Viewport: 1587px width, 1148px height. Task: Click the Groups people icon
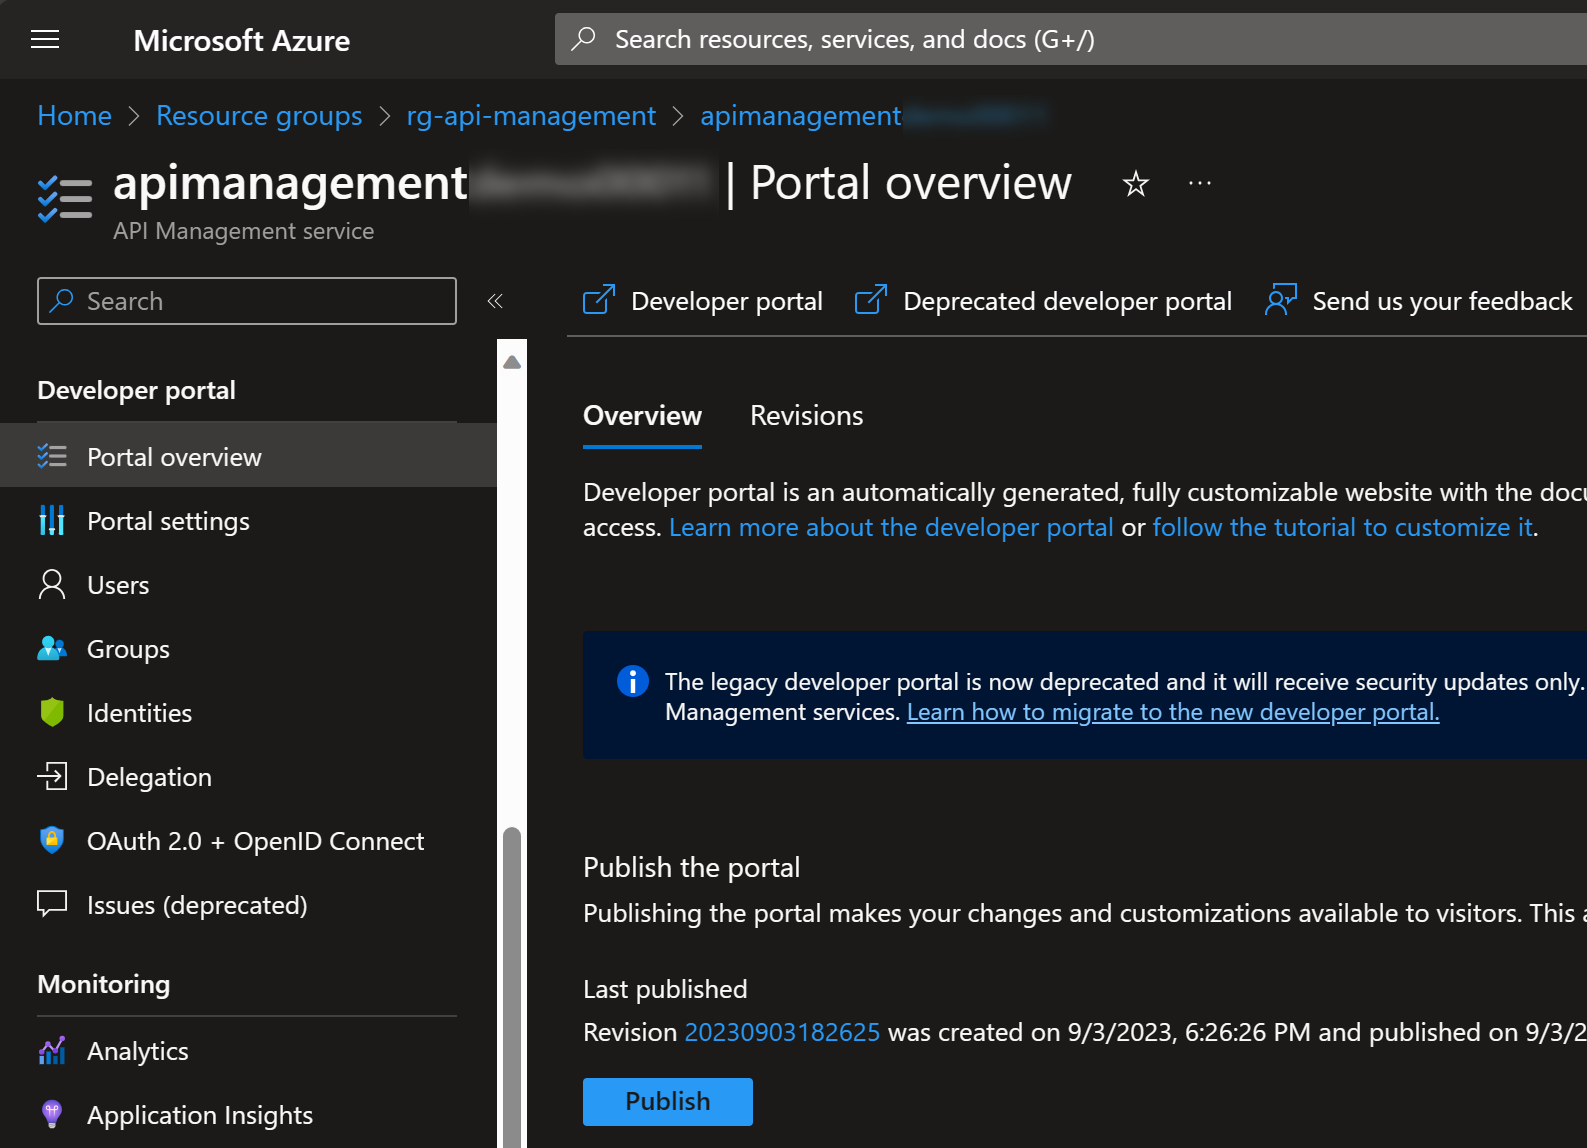52,649
